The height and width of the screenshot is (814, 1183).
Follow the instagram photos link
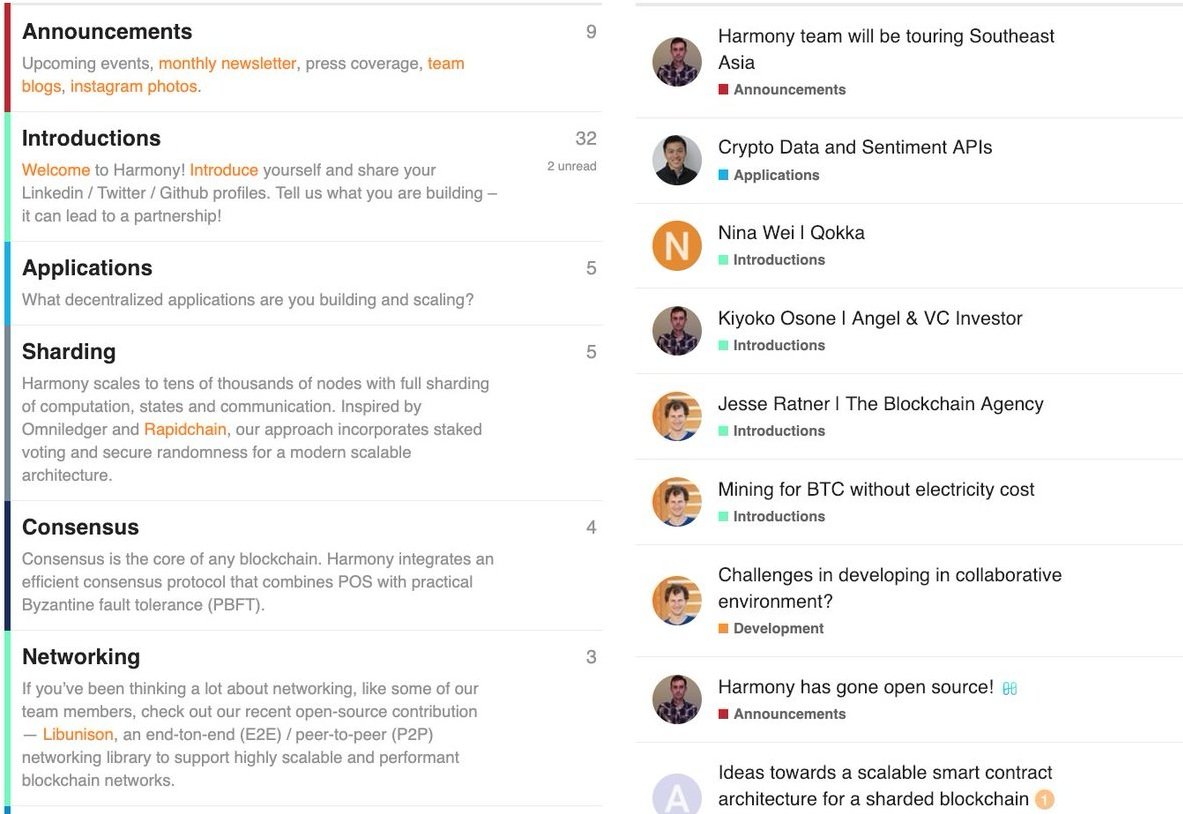coord(133,86)
